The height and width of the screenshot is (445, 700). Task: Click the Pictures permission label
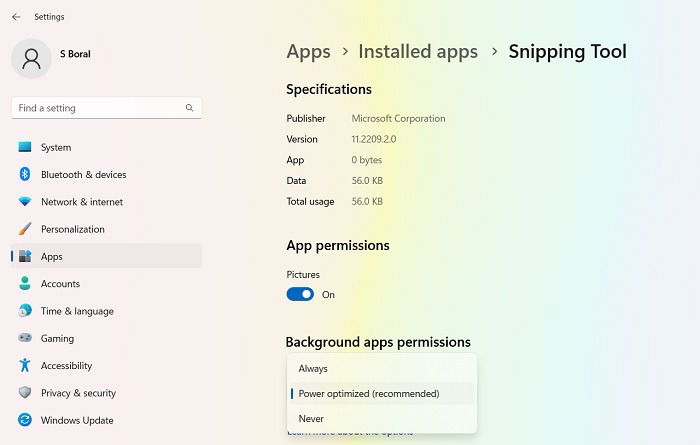(303, 274)
